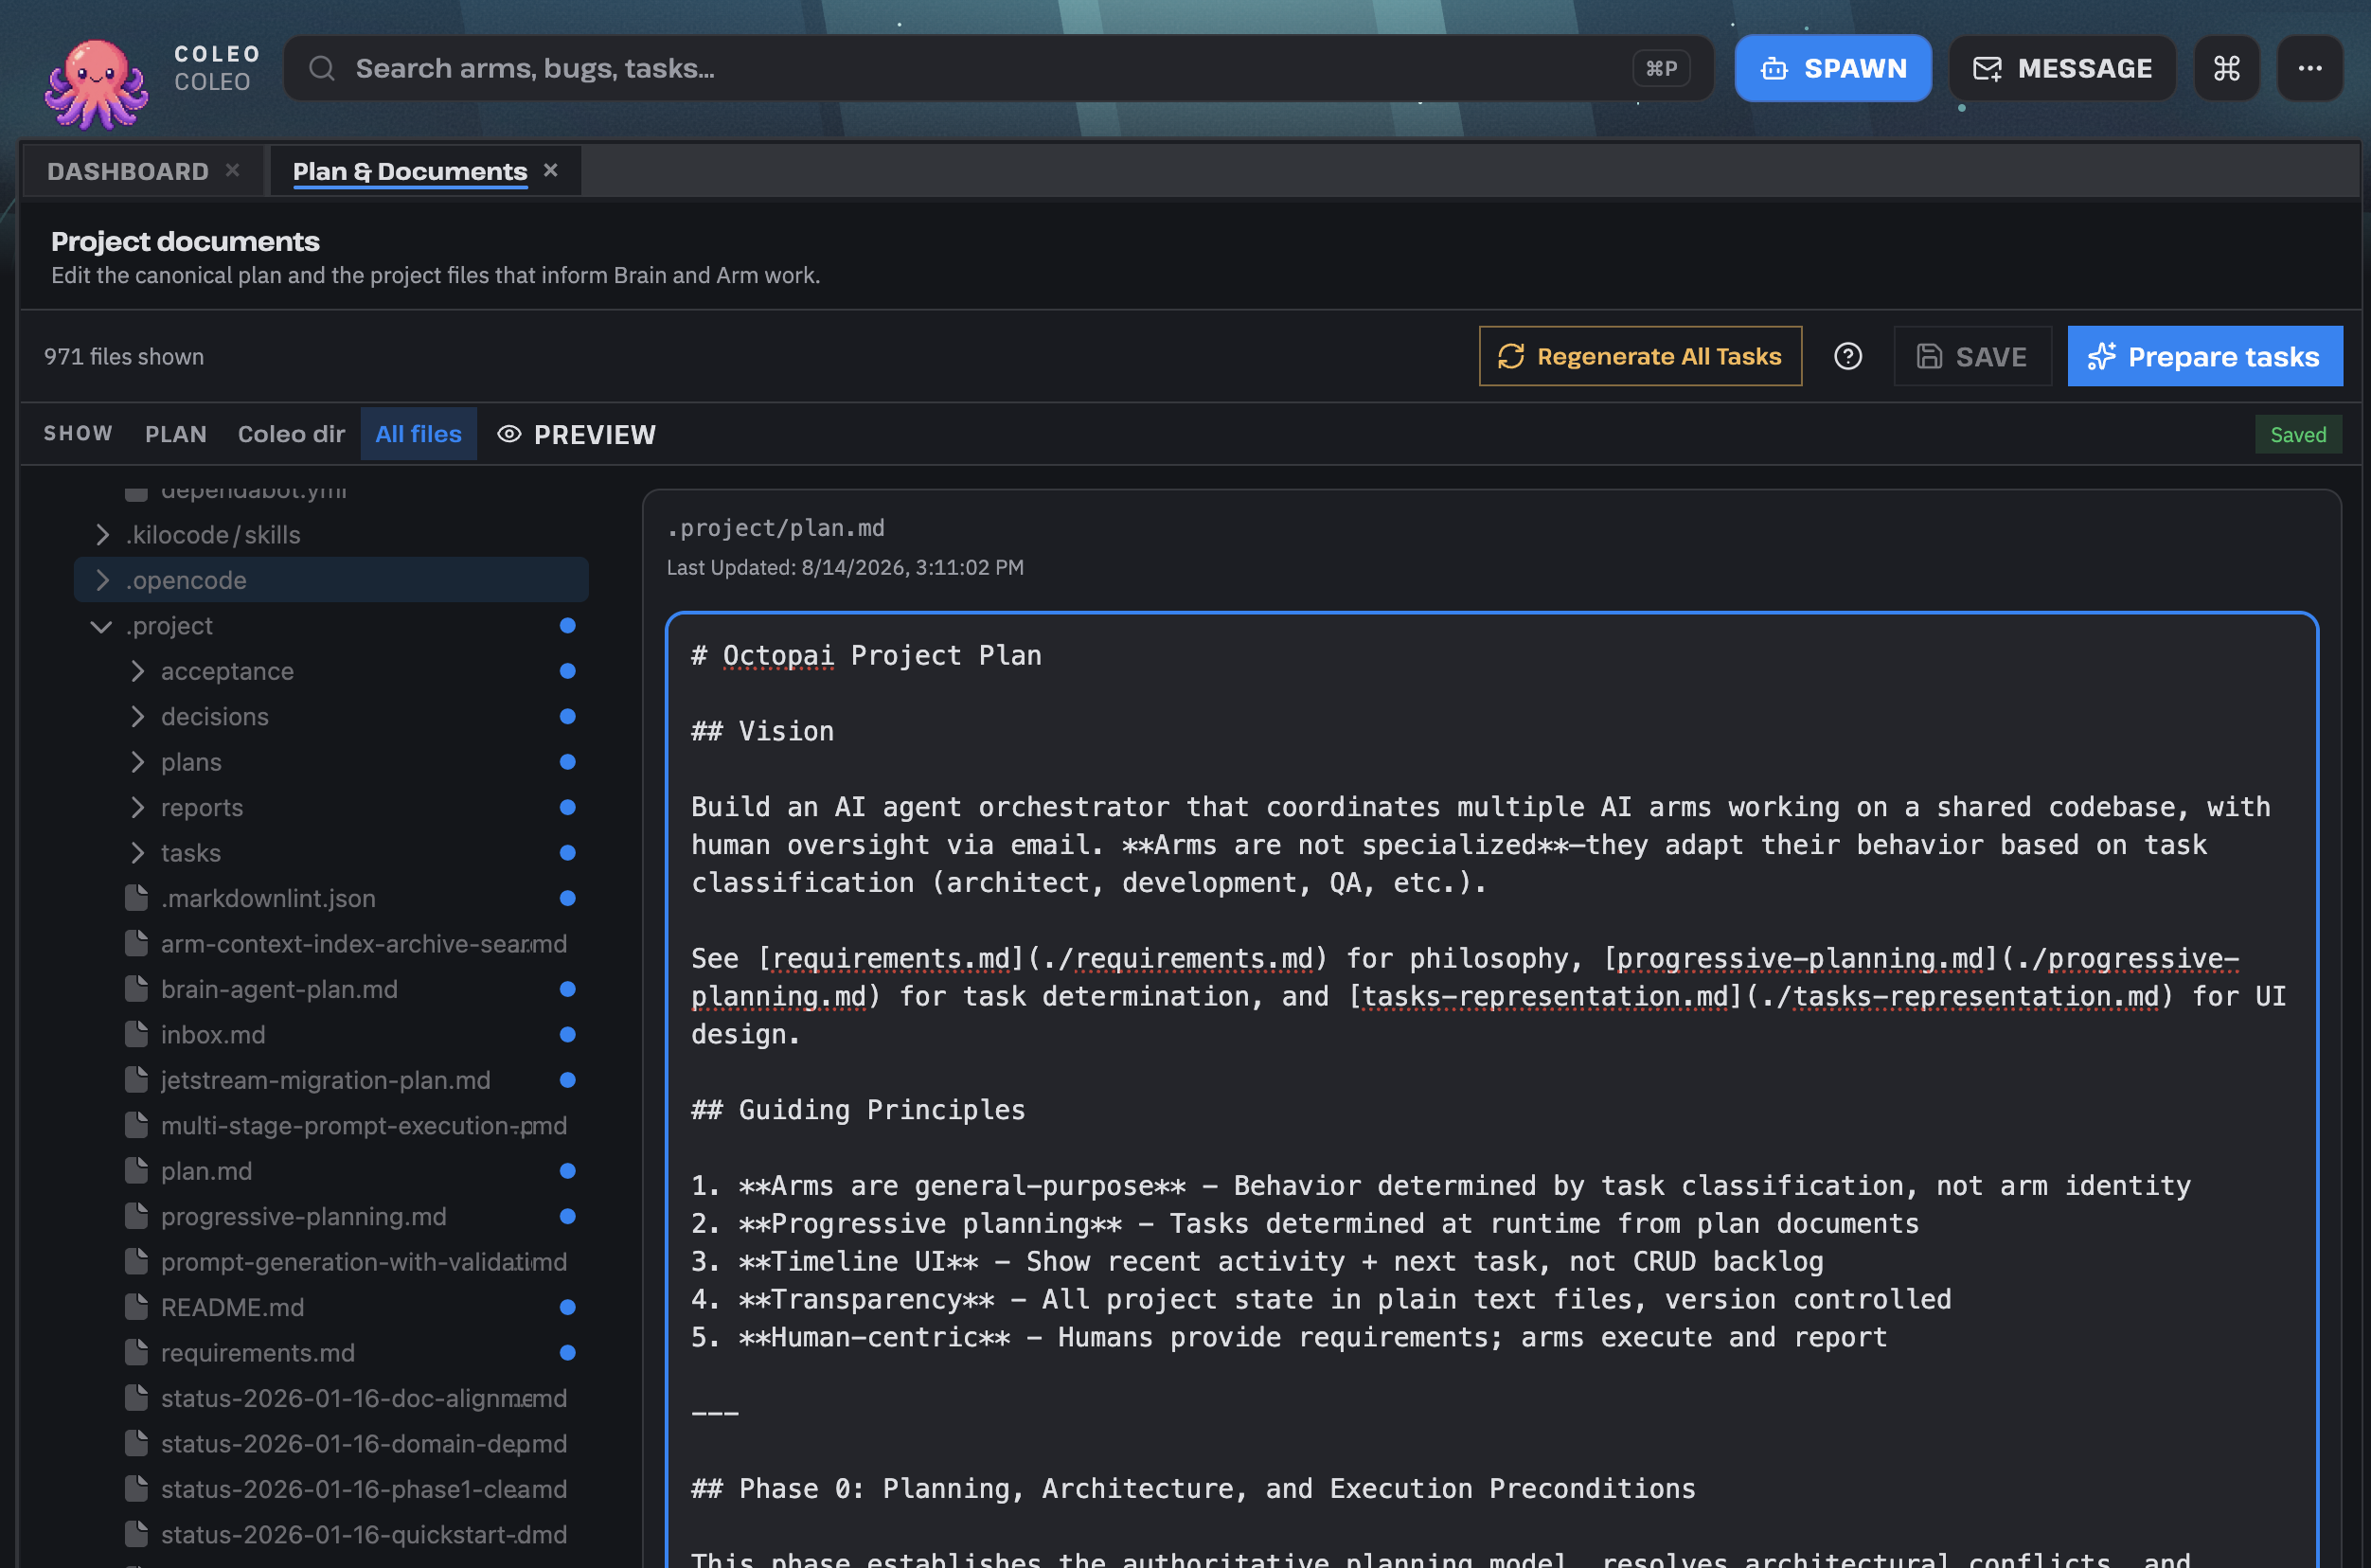Click into the plan.md markdown editor
The width and height of the screenshot is (2371, 1568).
1492,1090
